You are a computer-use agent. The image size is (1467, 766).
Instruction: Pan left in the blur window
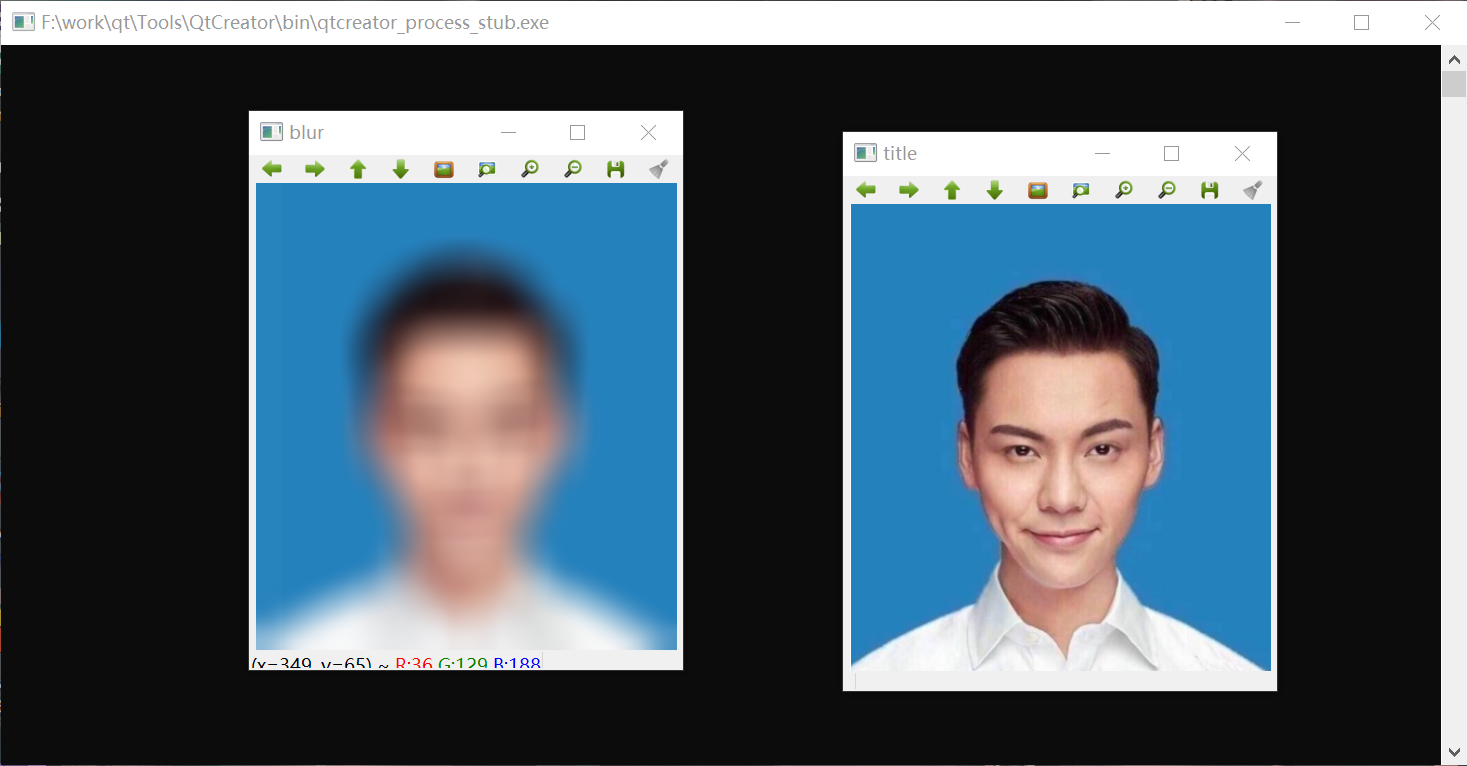pos(272,169)
